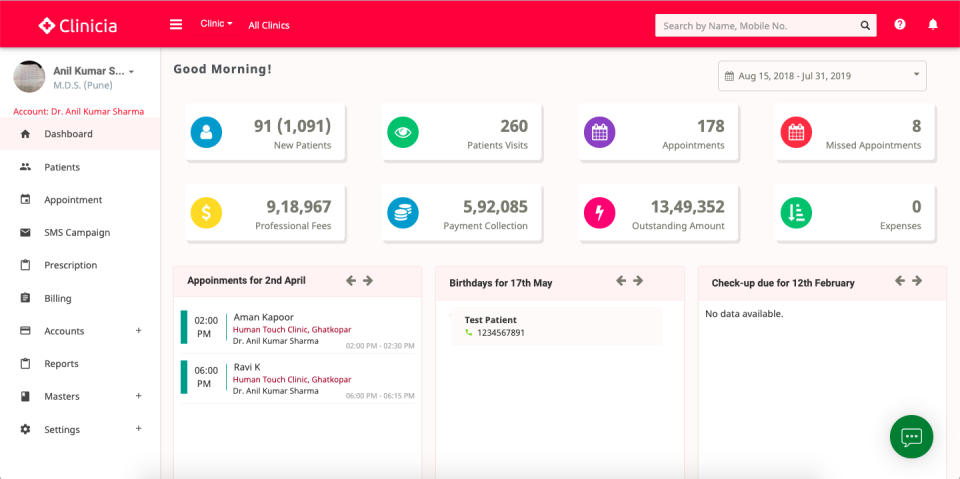Screen dimensions: 960x479
Task: Click the 06:00 PM - 06:15 PM time text
Action: click(380, 396)
